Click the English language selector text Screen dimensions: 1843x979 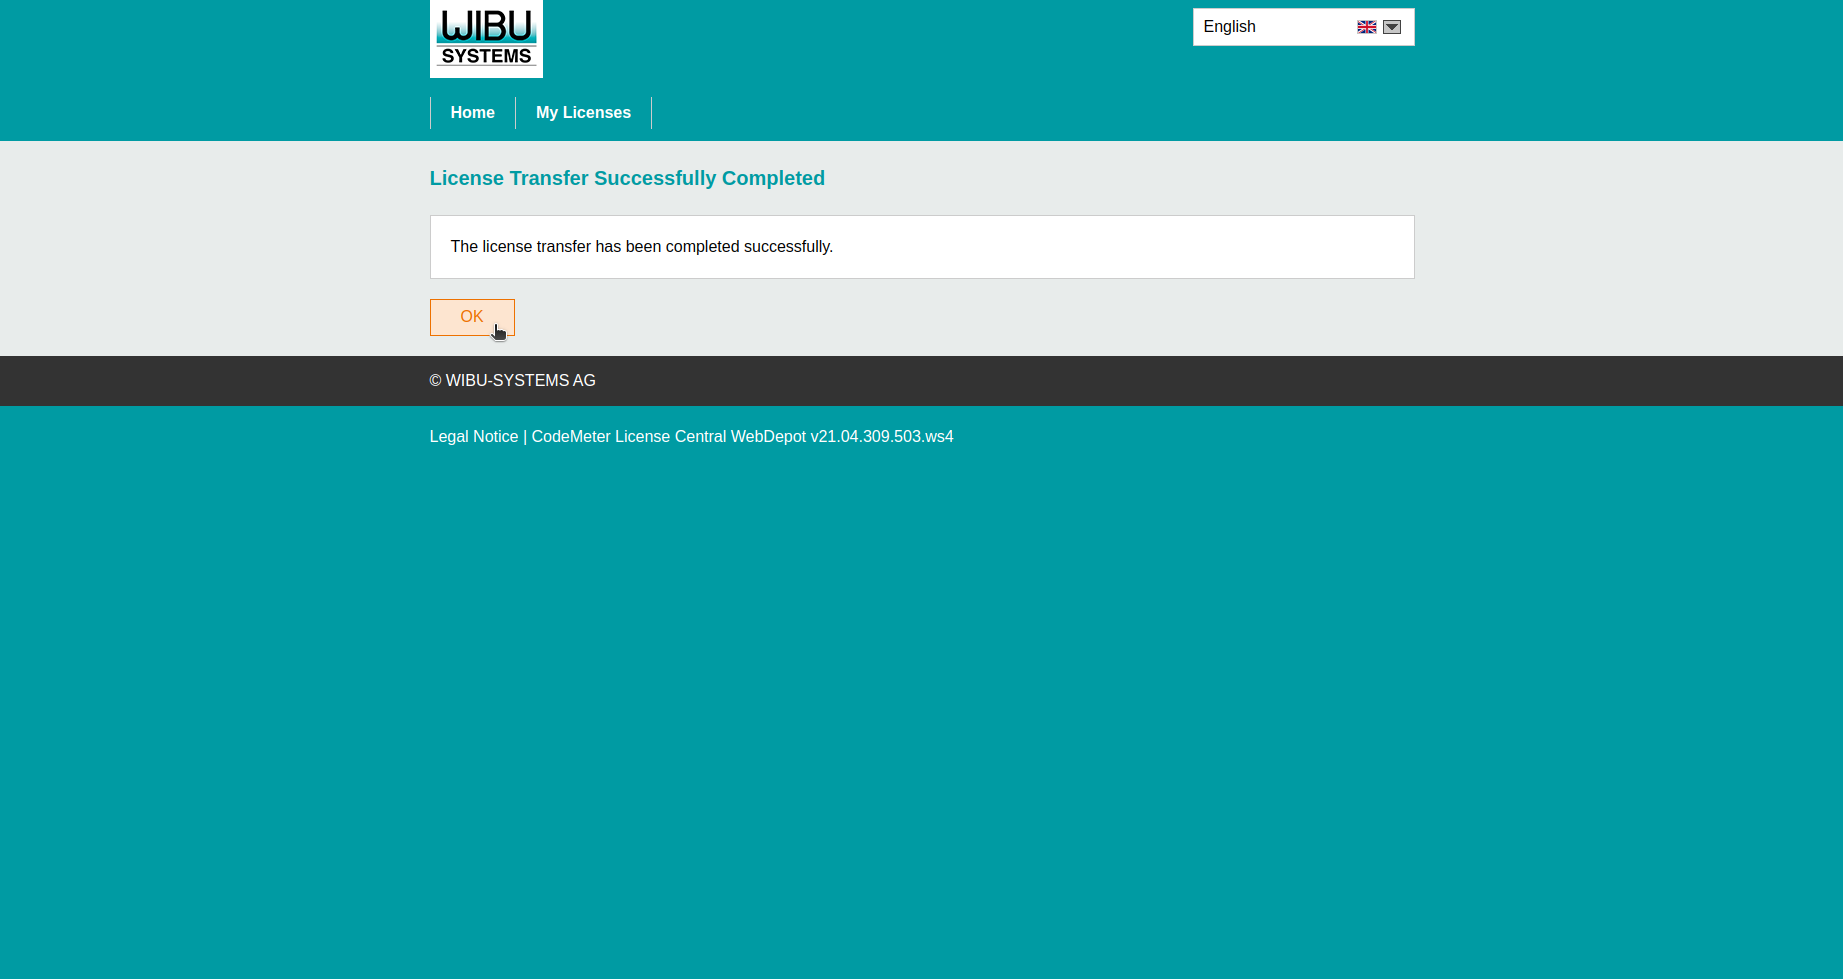(x=1229, y=27)
